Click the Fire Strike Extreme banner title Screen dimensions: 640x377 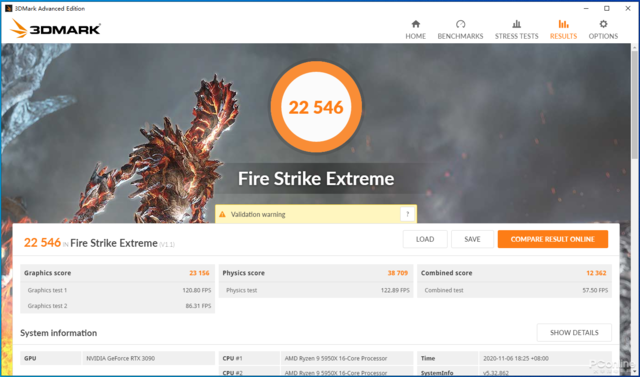(316, 179)
